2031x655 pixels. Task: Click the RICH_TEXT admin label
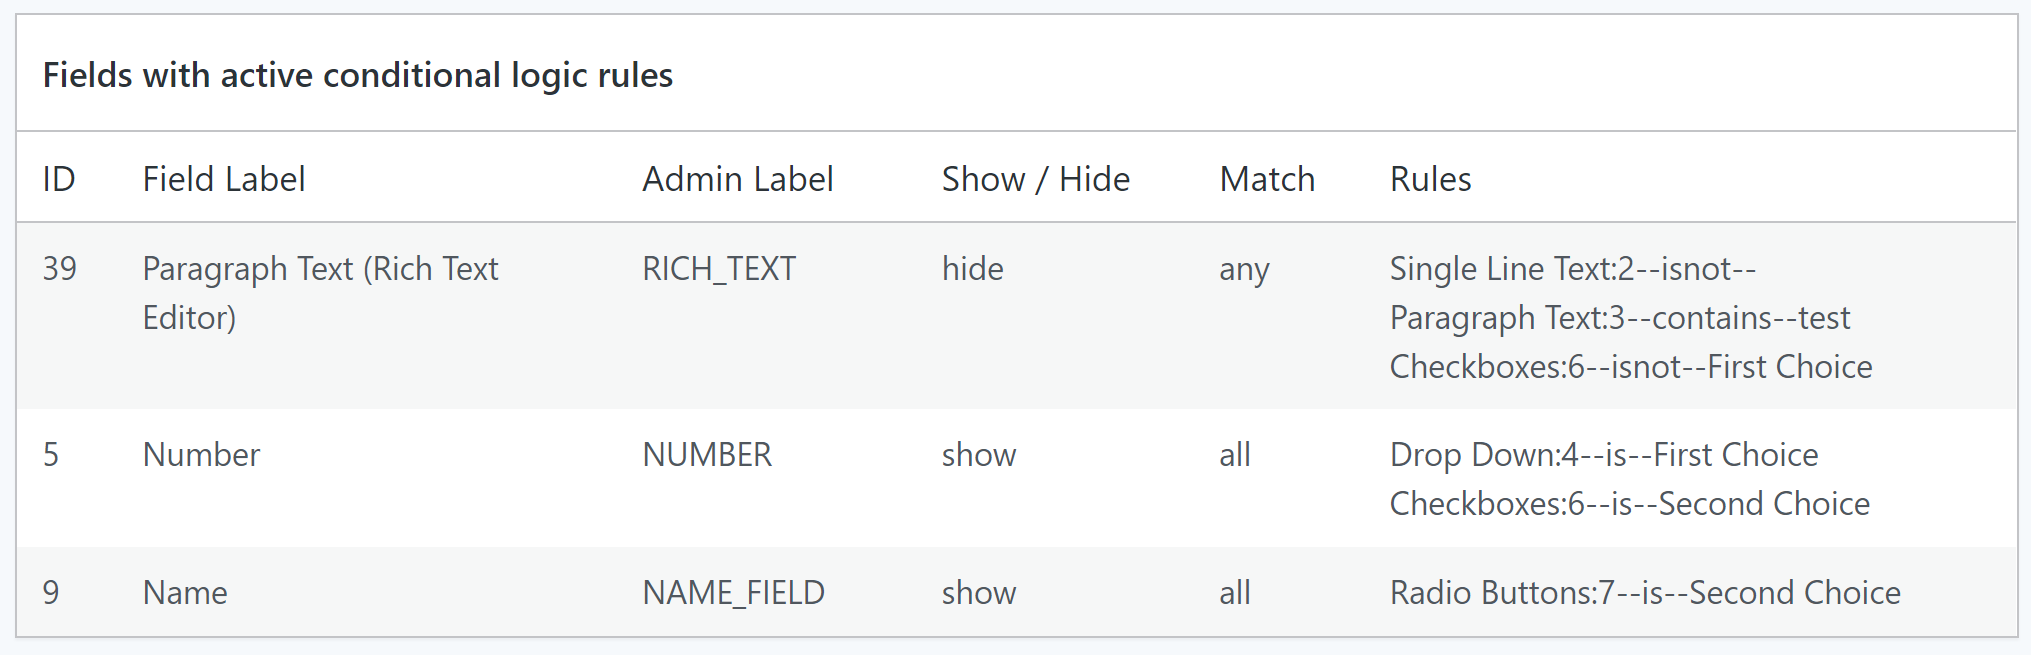718,268
